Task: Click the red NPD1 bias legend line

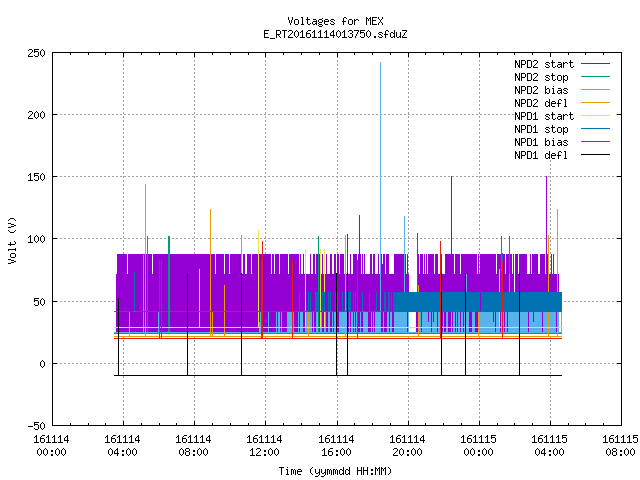Action: (x=596, y=142)
